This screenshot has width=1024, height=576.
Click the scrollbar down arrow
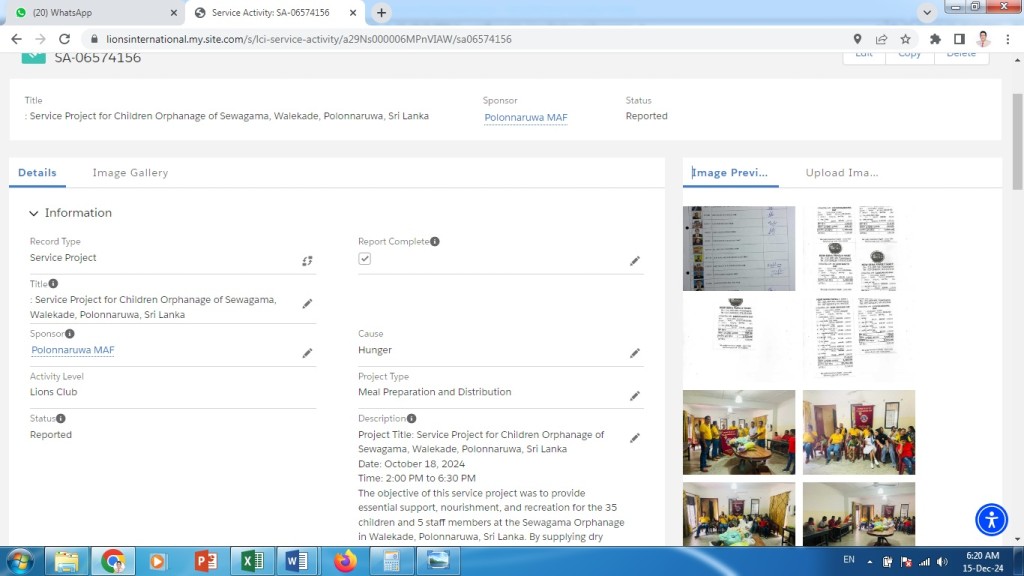(1017, 539)
